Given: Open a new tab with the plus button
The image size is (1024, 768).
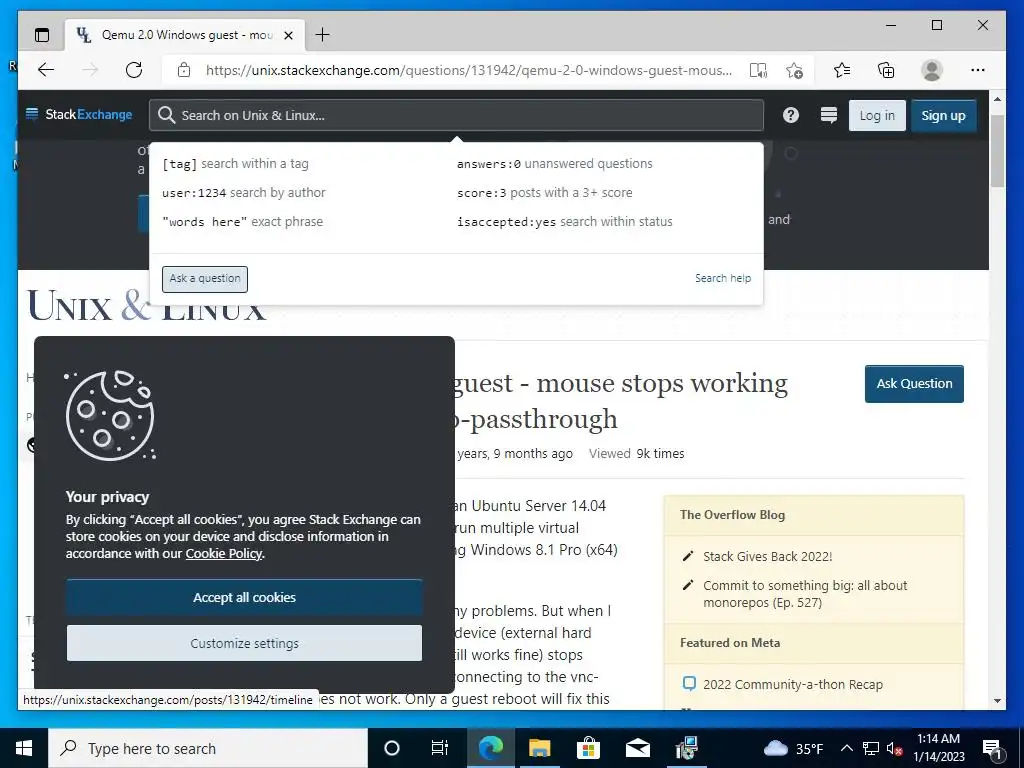Looking at the screenshot, I should 322,35.
